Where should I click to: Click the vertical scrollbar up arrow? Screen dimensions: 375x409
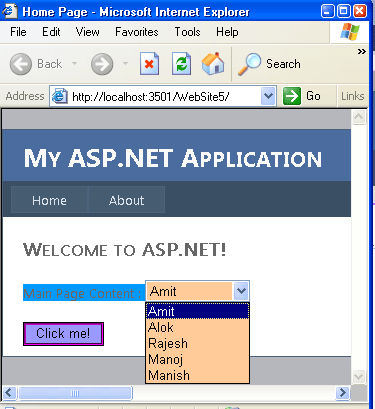359,117
